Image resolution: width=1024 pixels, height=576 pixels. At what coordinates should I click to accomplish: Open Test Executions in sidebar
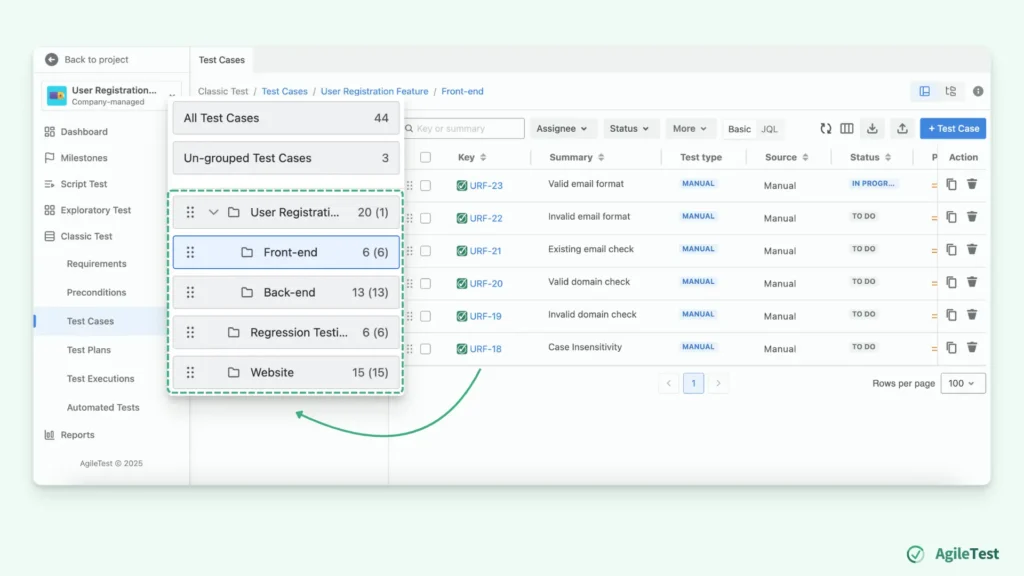point(100,379)
